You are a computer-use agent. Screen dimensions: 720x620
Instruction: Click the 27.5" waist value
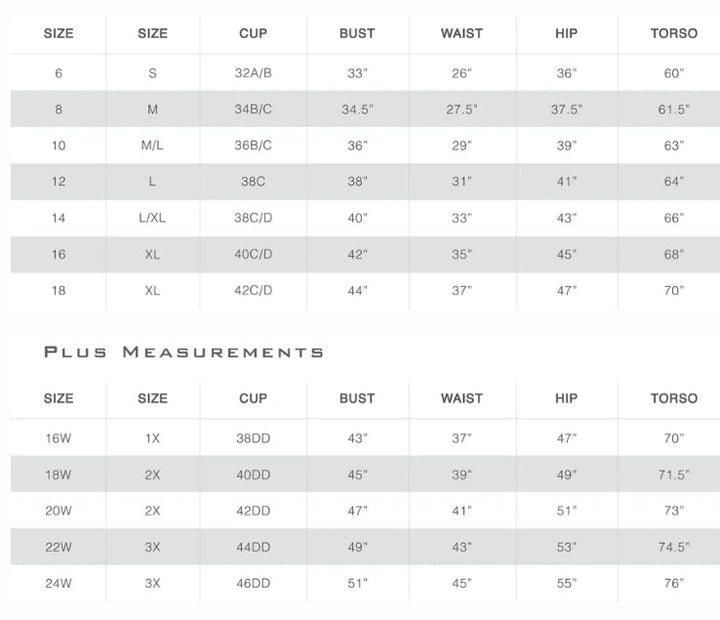point(461,110)
